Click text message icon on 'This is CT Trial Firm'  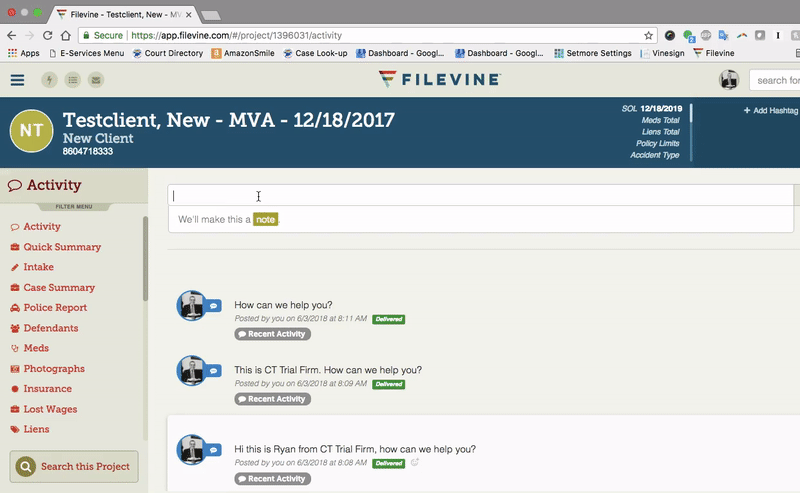pos(214,371)
